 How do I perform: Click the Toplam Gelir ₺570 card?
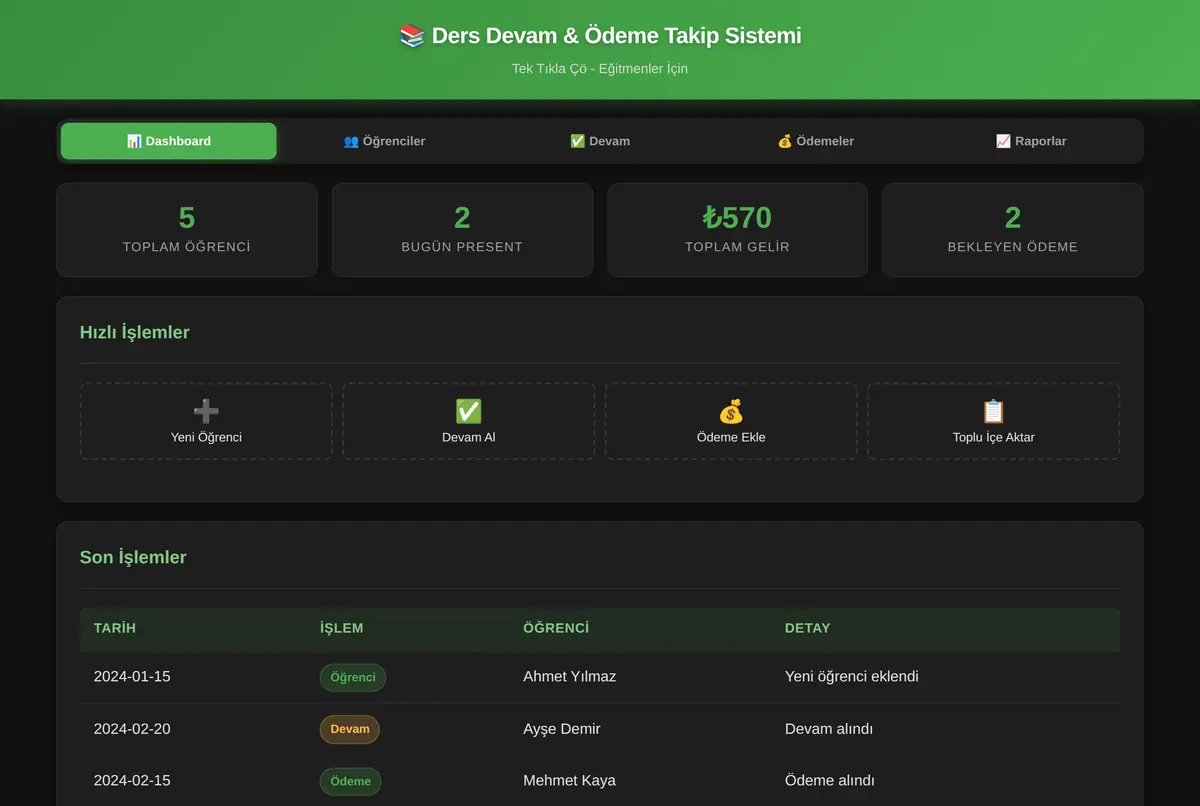(x=737, y=230)
